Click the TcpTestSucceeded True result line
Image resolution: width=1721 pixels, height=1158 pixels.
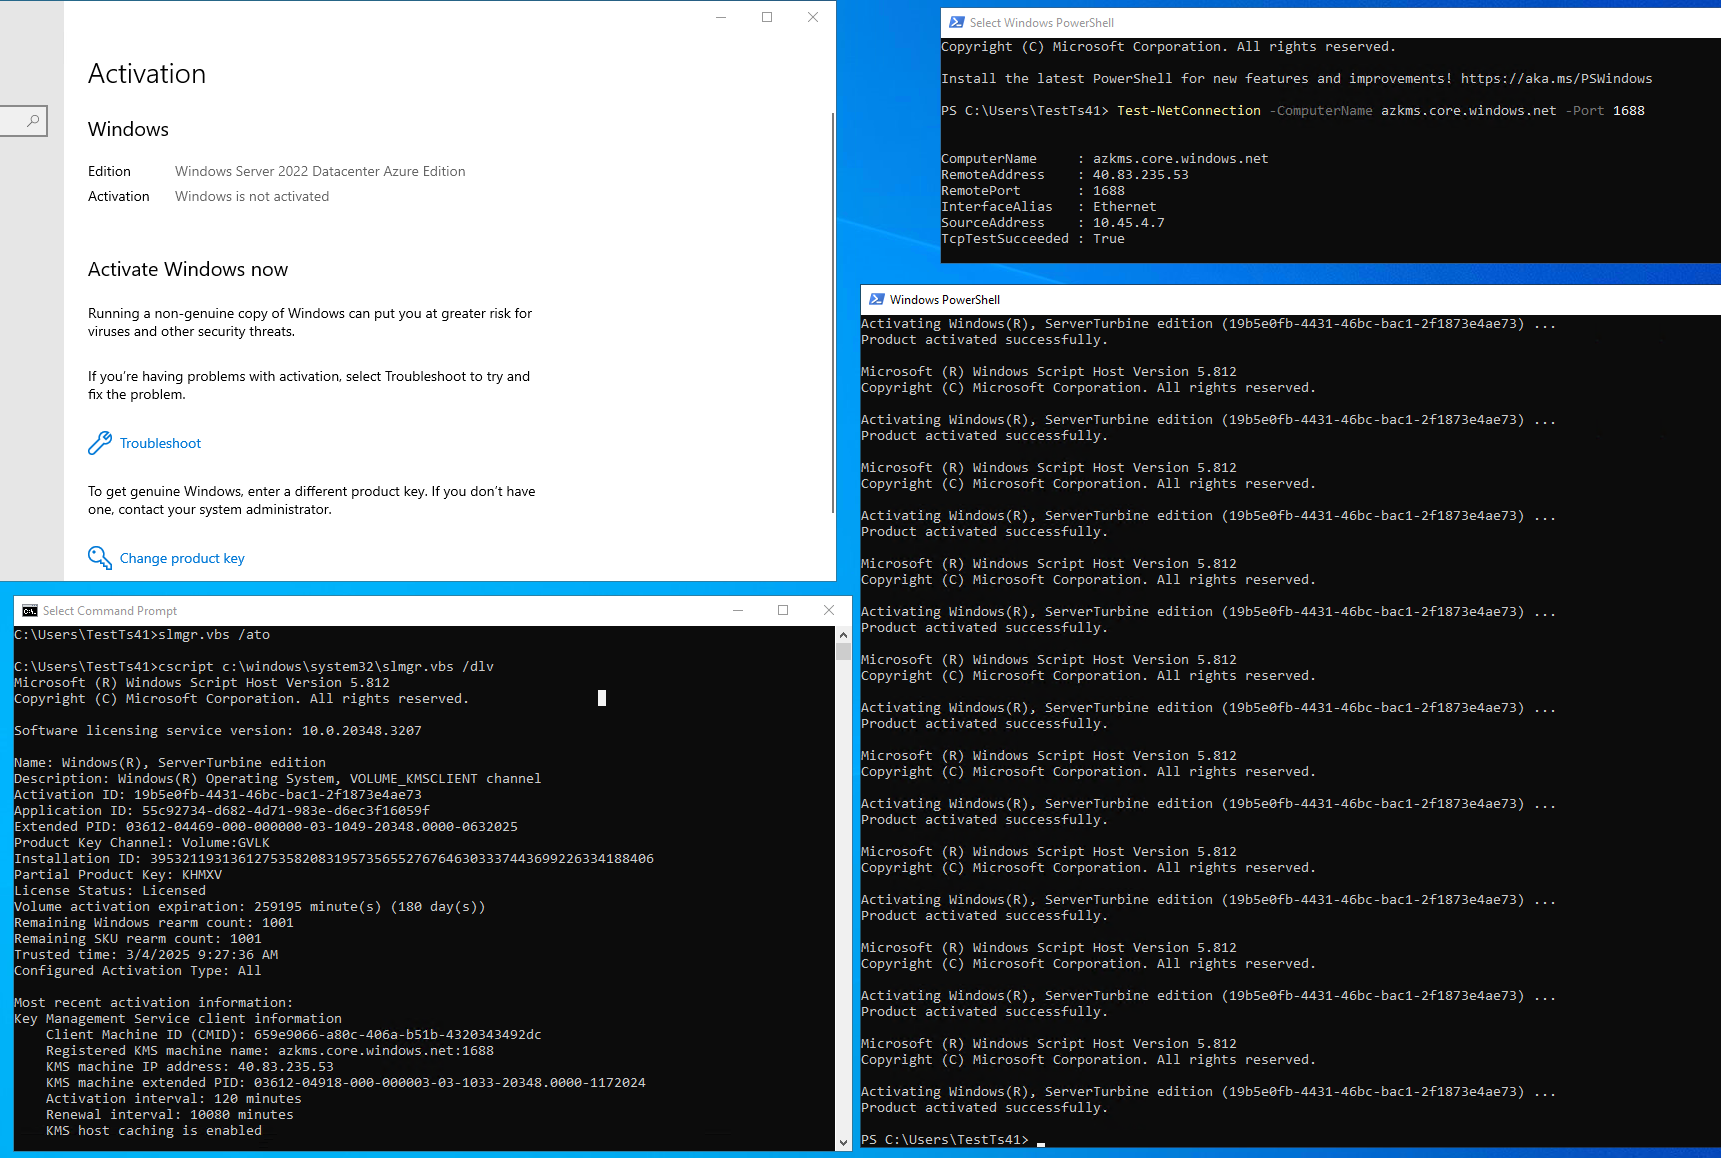pos(1032,238)
